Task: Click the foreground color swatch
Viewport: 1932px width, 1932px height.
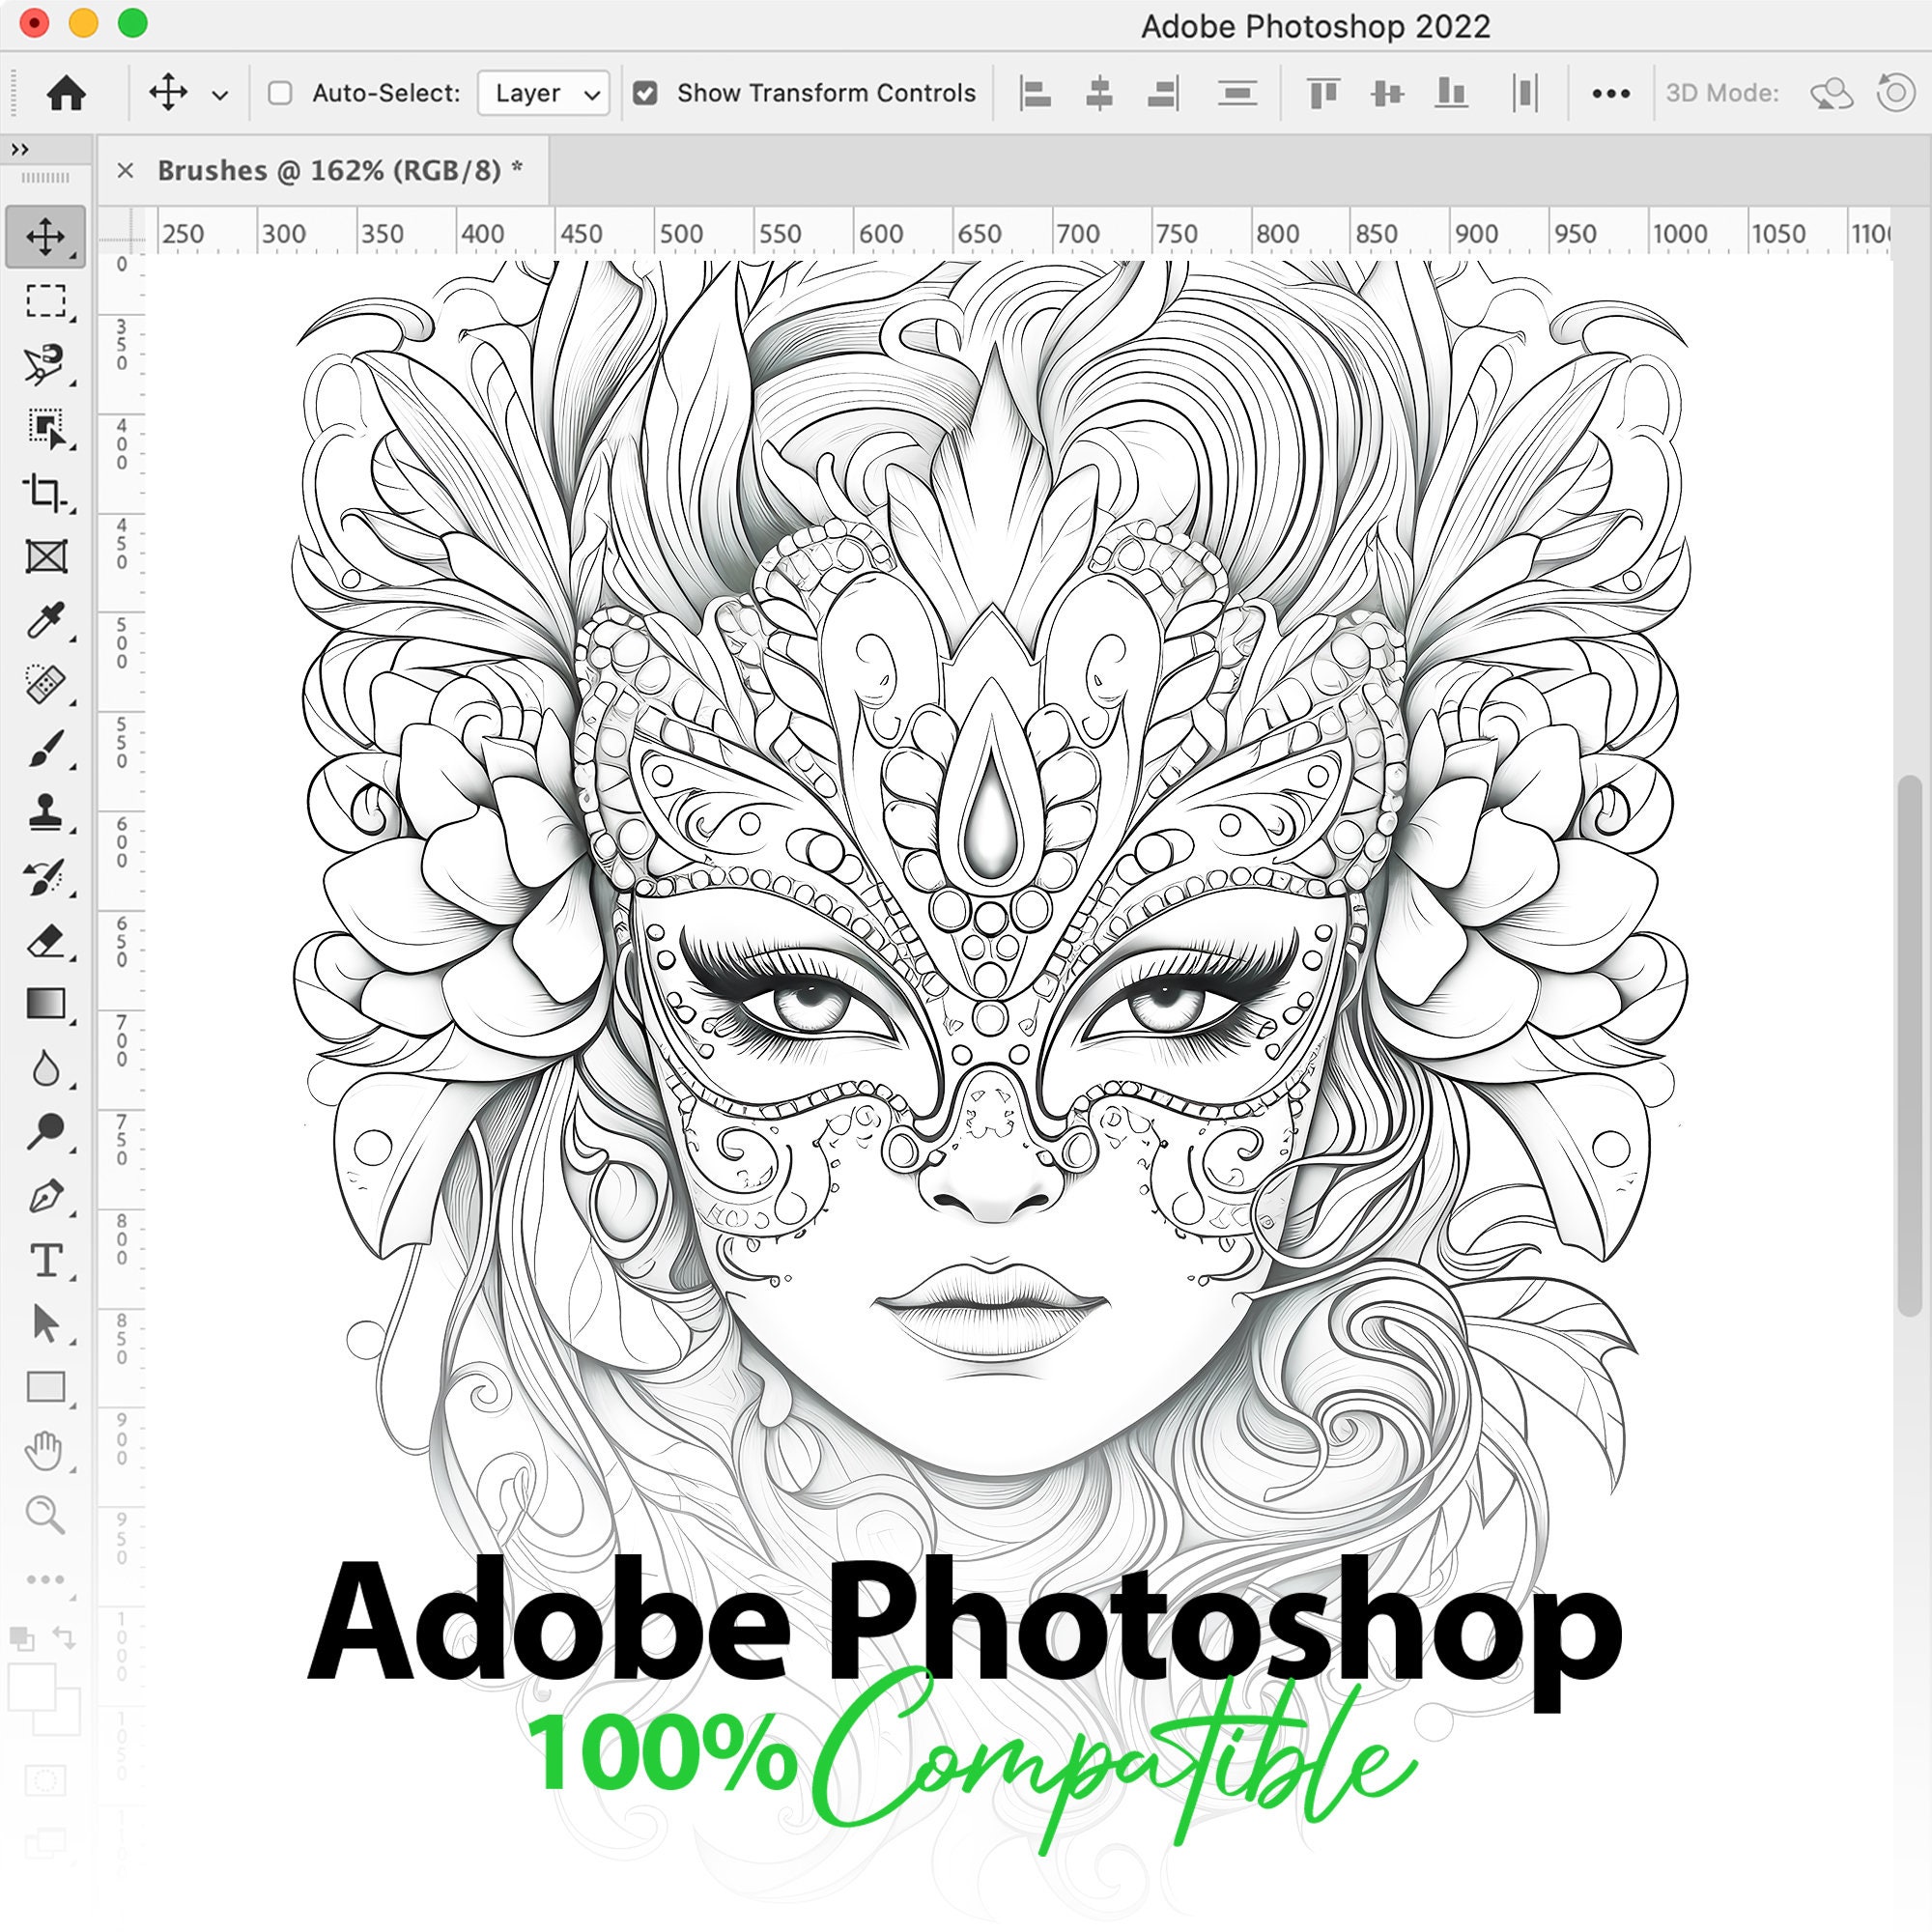Action: click(32, 1687)
